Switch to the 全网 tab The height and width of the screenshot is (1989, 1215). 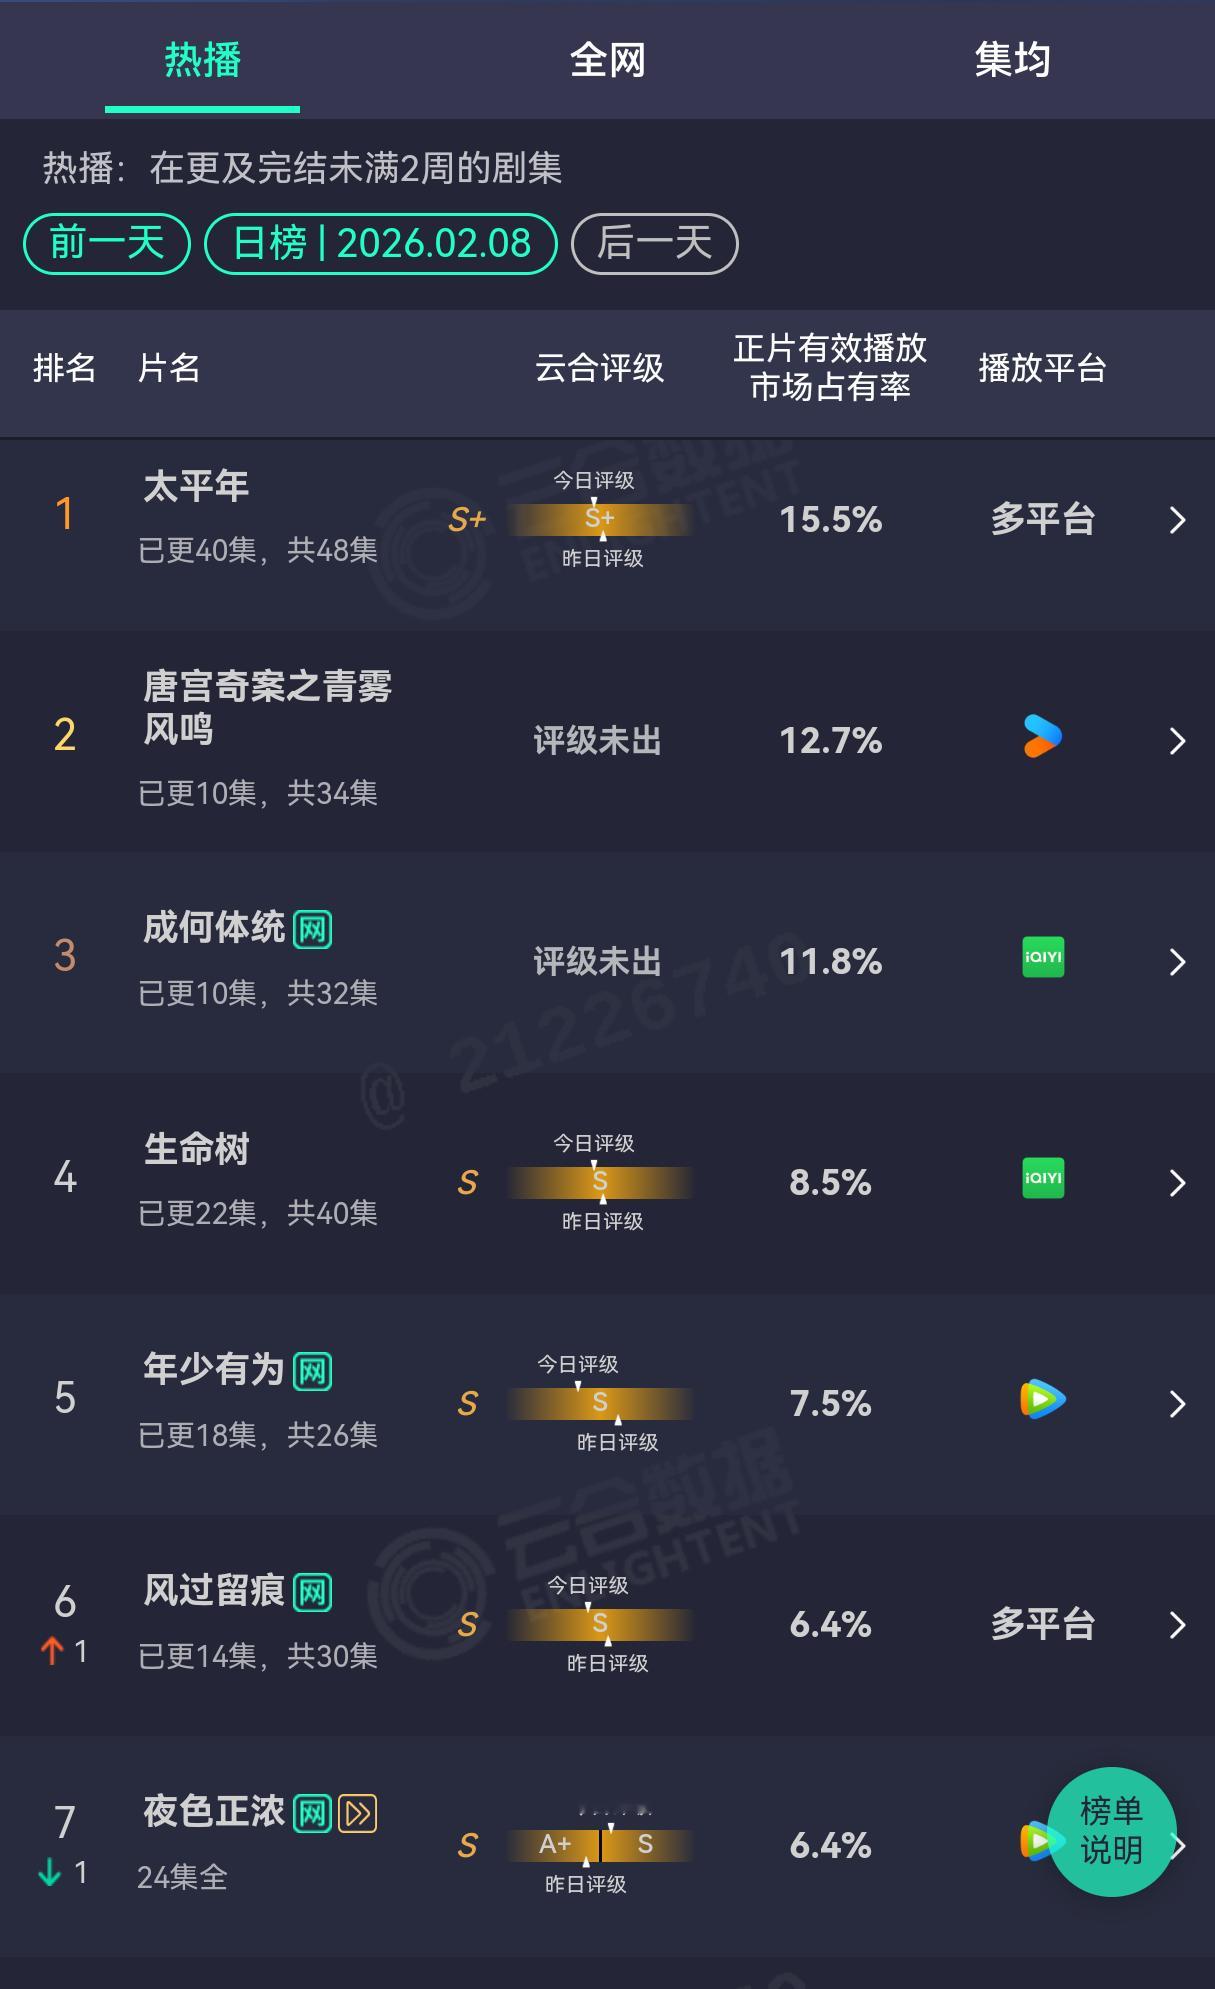point(607,60)
